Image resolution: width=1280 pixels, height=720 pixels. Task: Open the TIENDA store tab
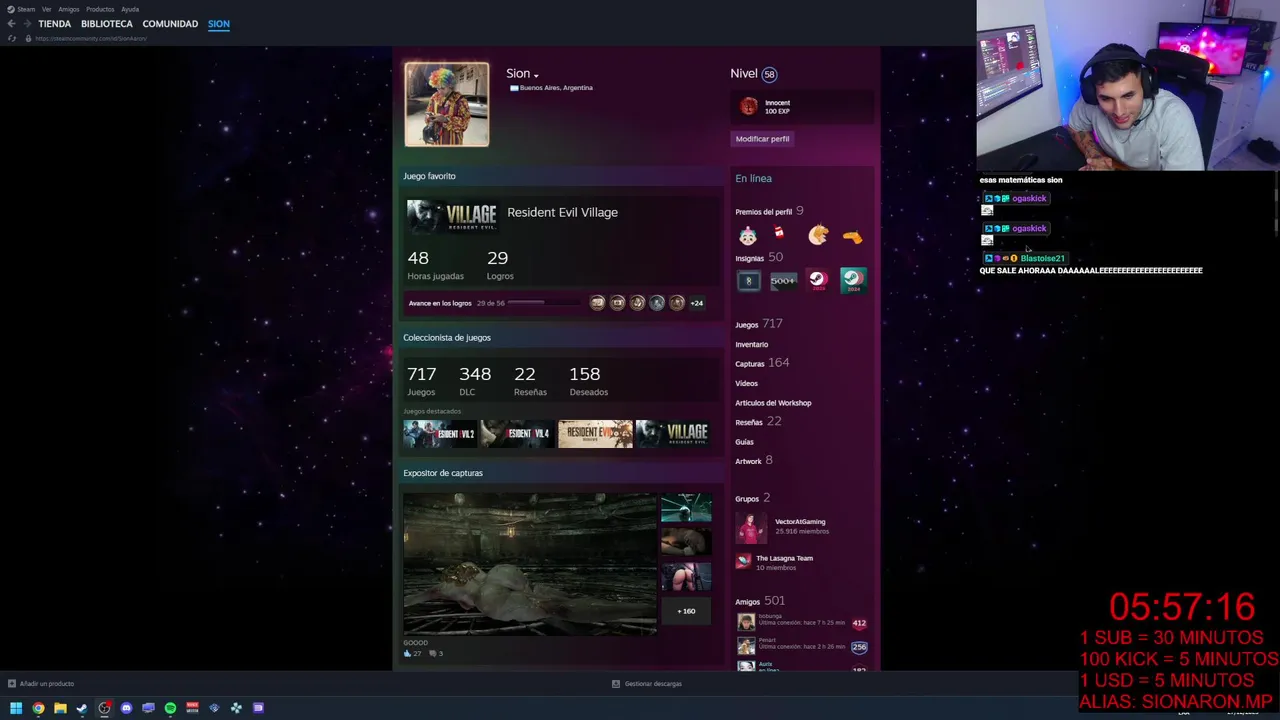54,24
